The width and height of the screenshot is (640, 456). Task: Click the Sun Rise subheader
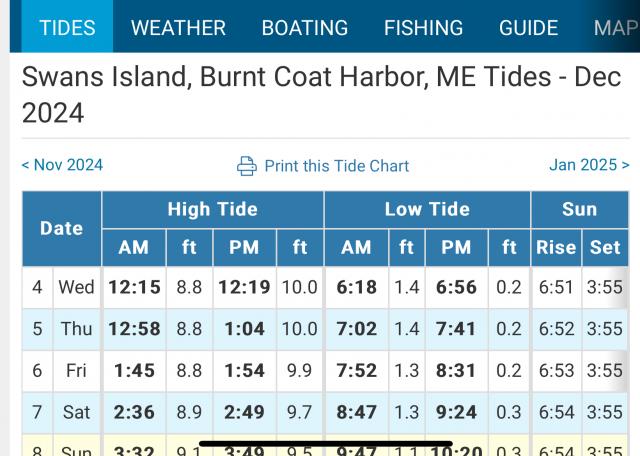tap(556, 247)
